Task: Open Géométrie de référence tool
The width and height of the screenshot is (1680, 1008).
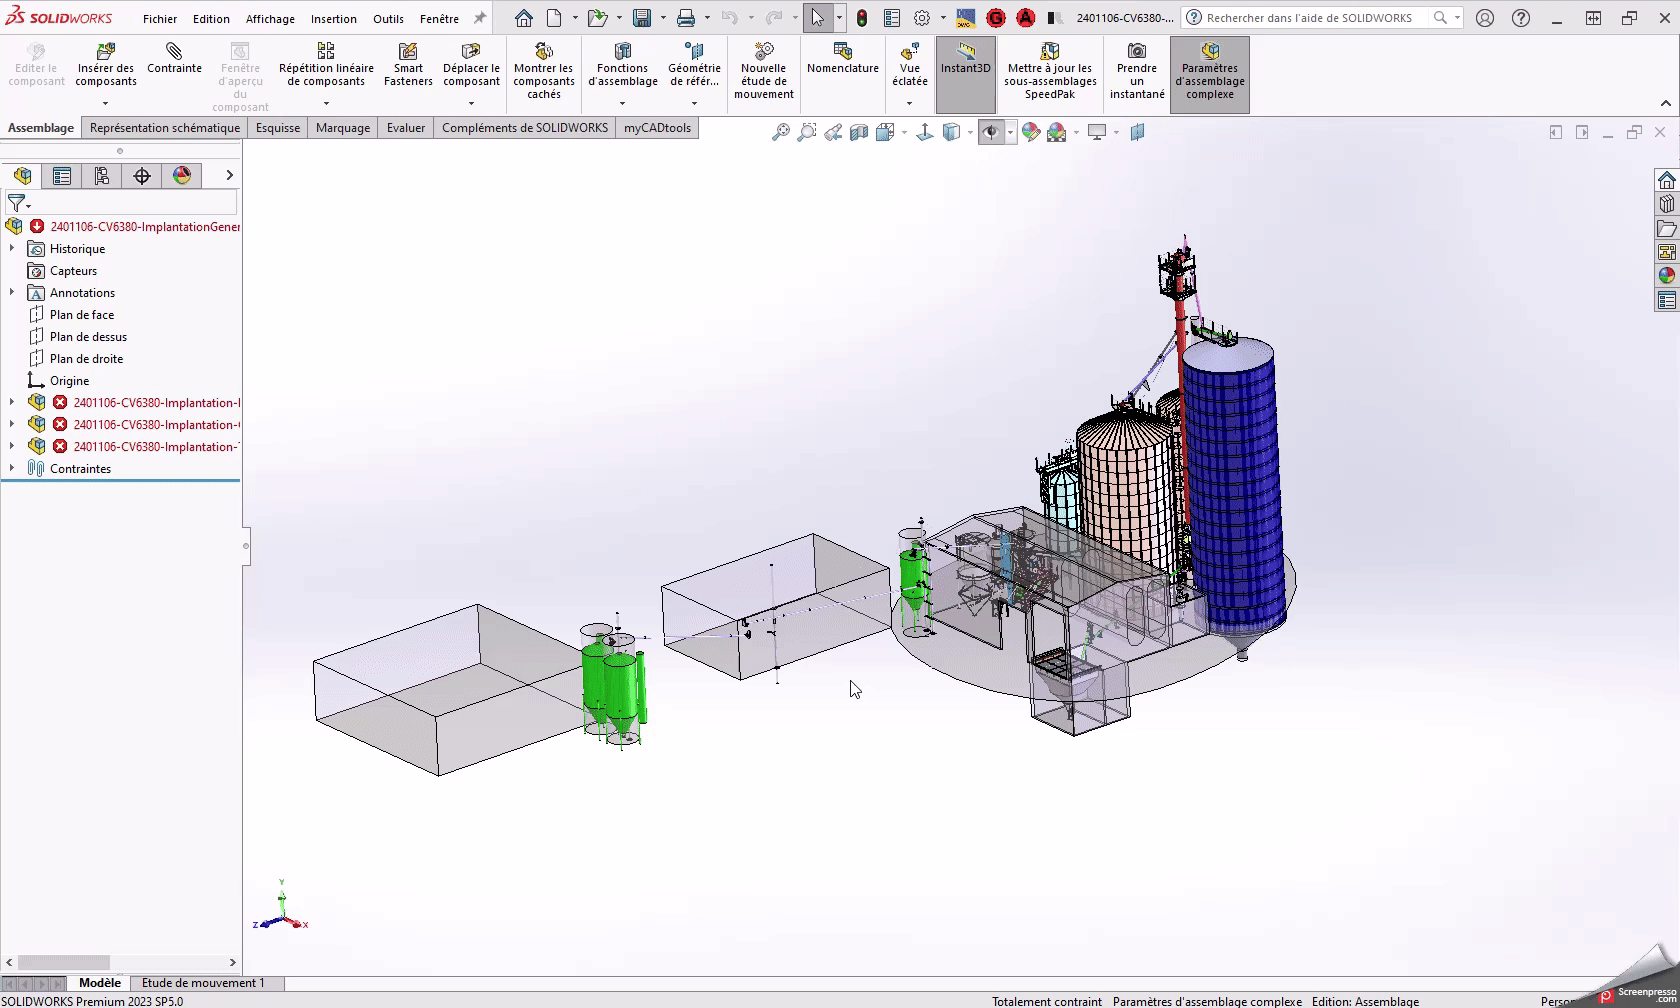Action: [694, 66]
